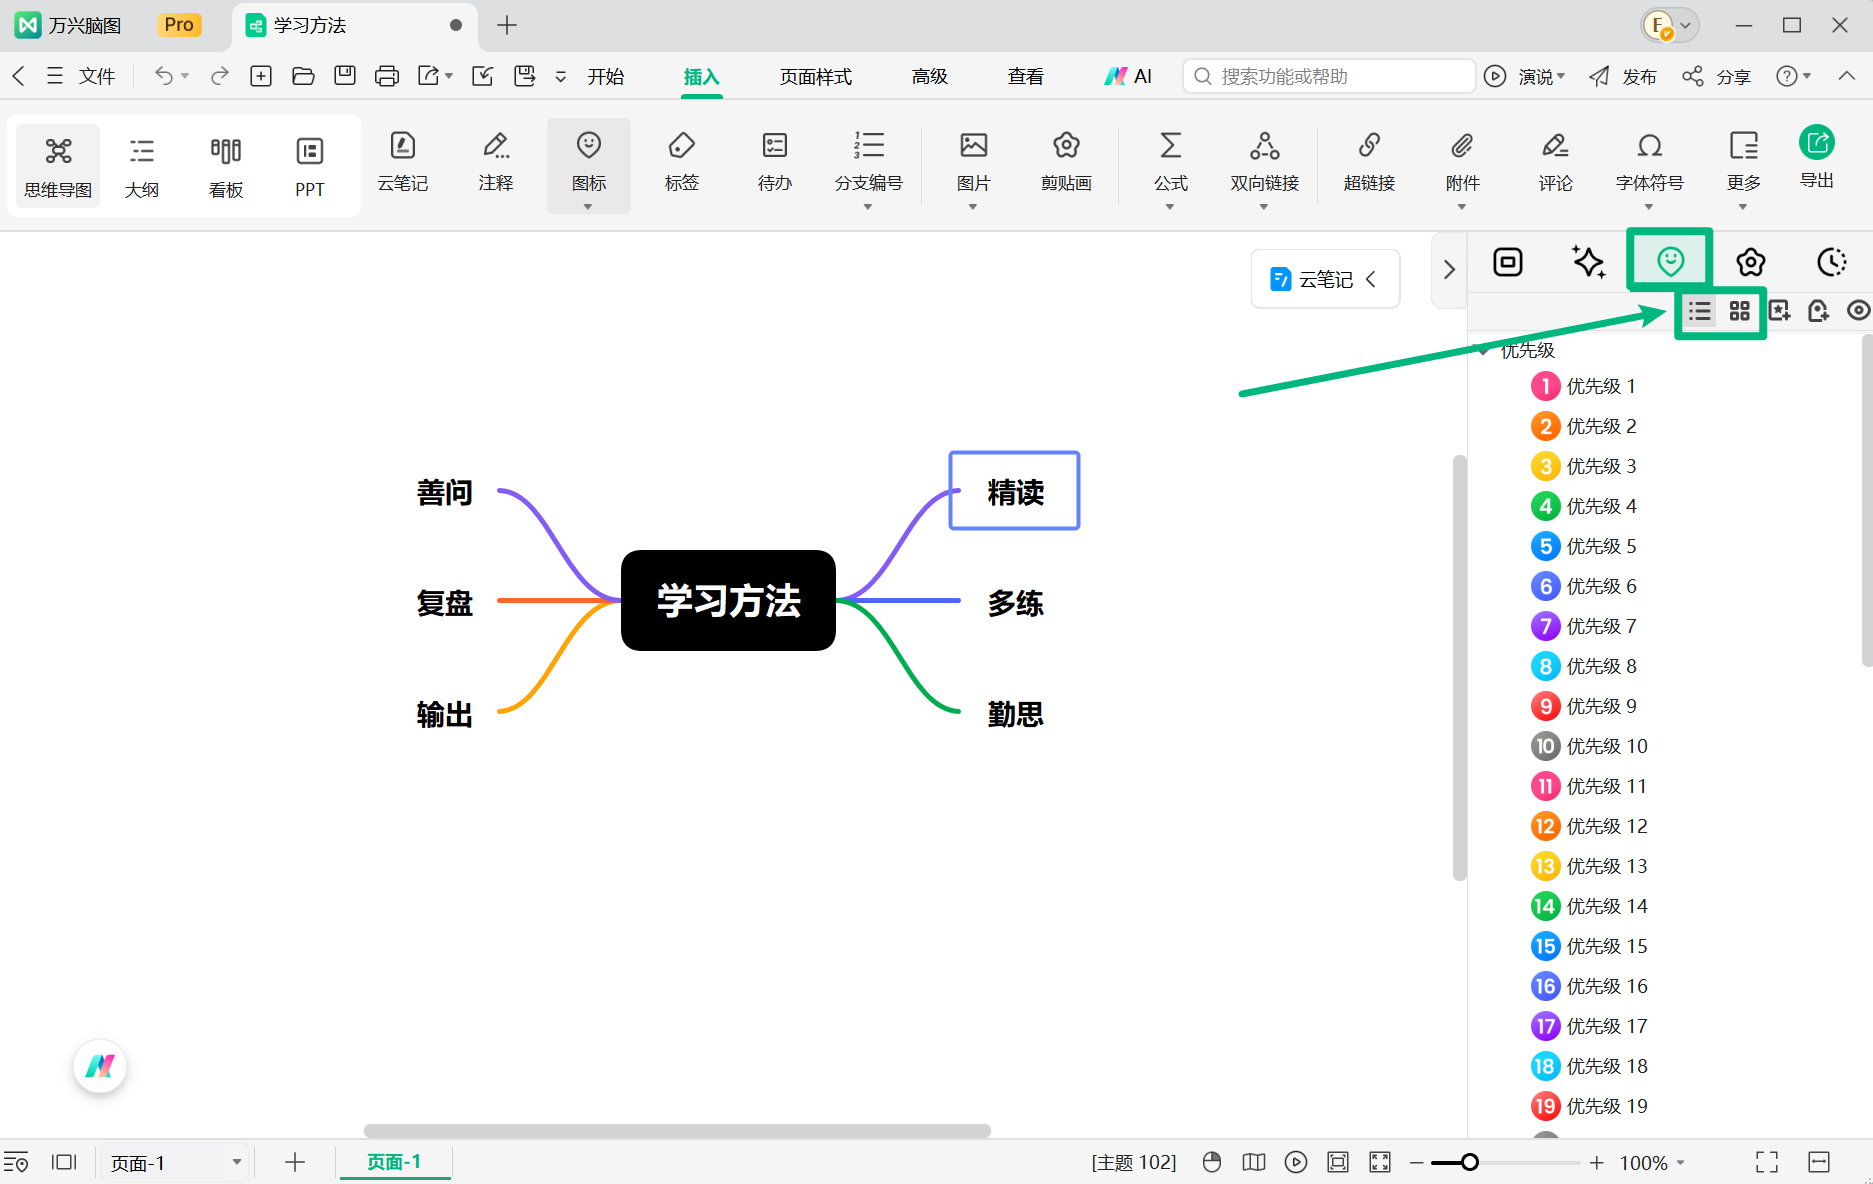Expand the 图片 picture dropdown
1873x1184 pixels.
(x=973, y=207)
